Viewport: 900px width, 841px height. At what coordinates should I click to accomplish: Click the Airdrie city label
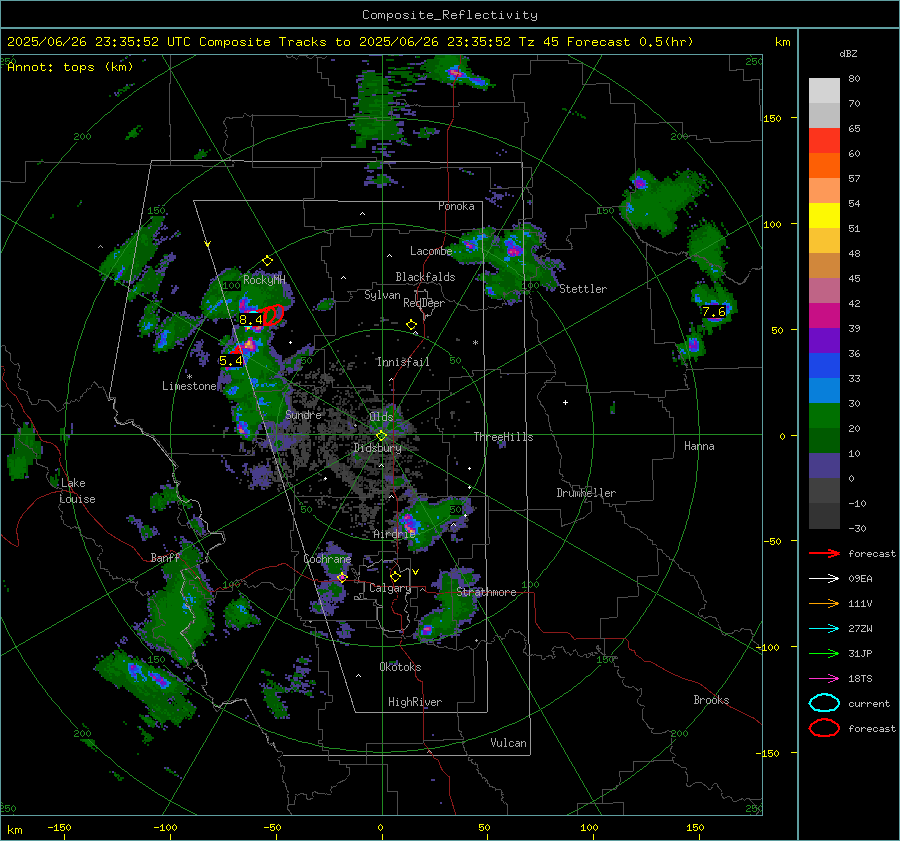[x=394, y=534]
